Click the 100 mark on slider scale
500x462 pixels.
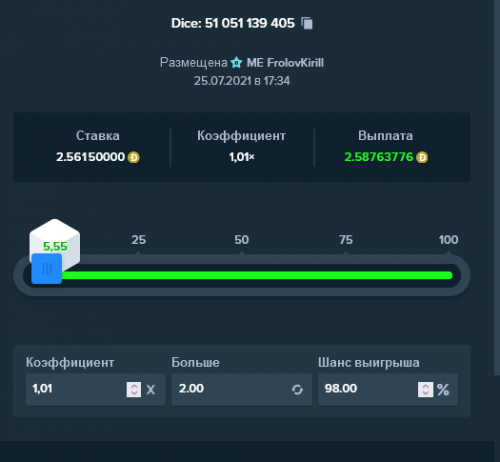point(448,240)
